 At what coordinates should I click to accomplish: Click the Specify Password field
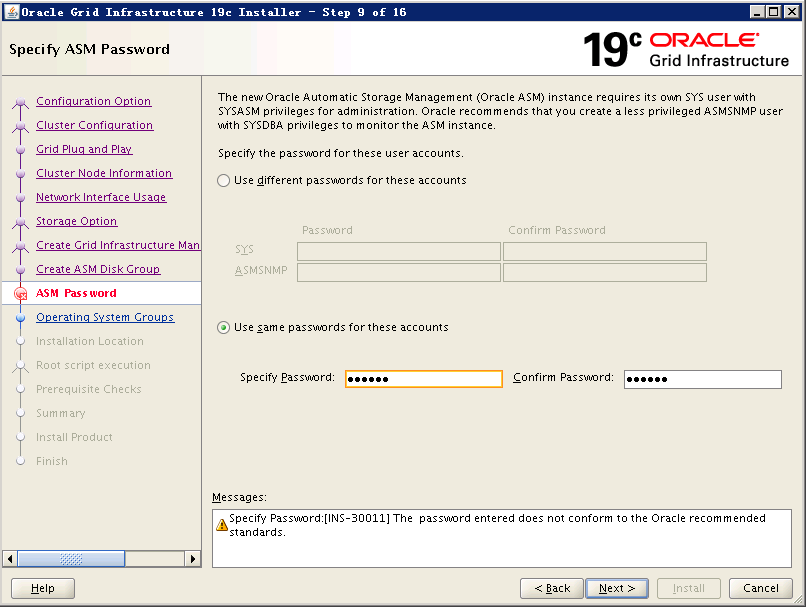point(424,379)
